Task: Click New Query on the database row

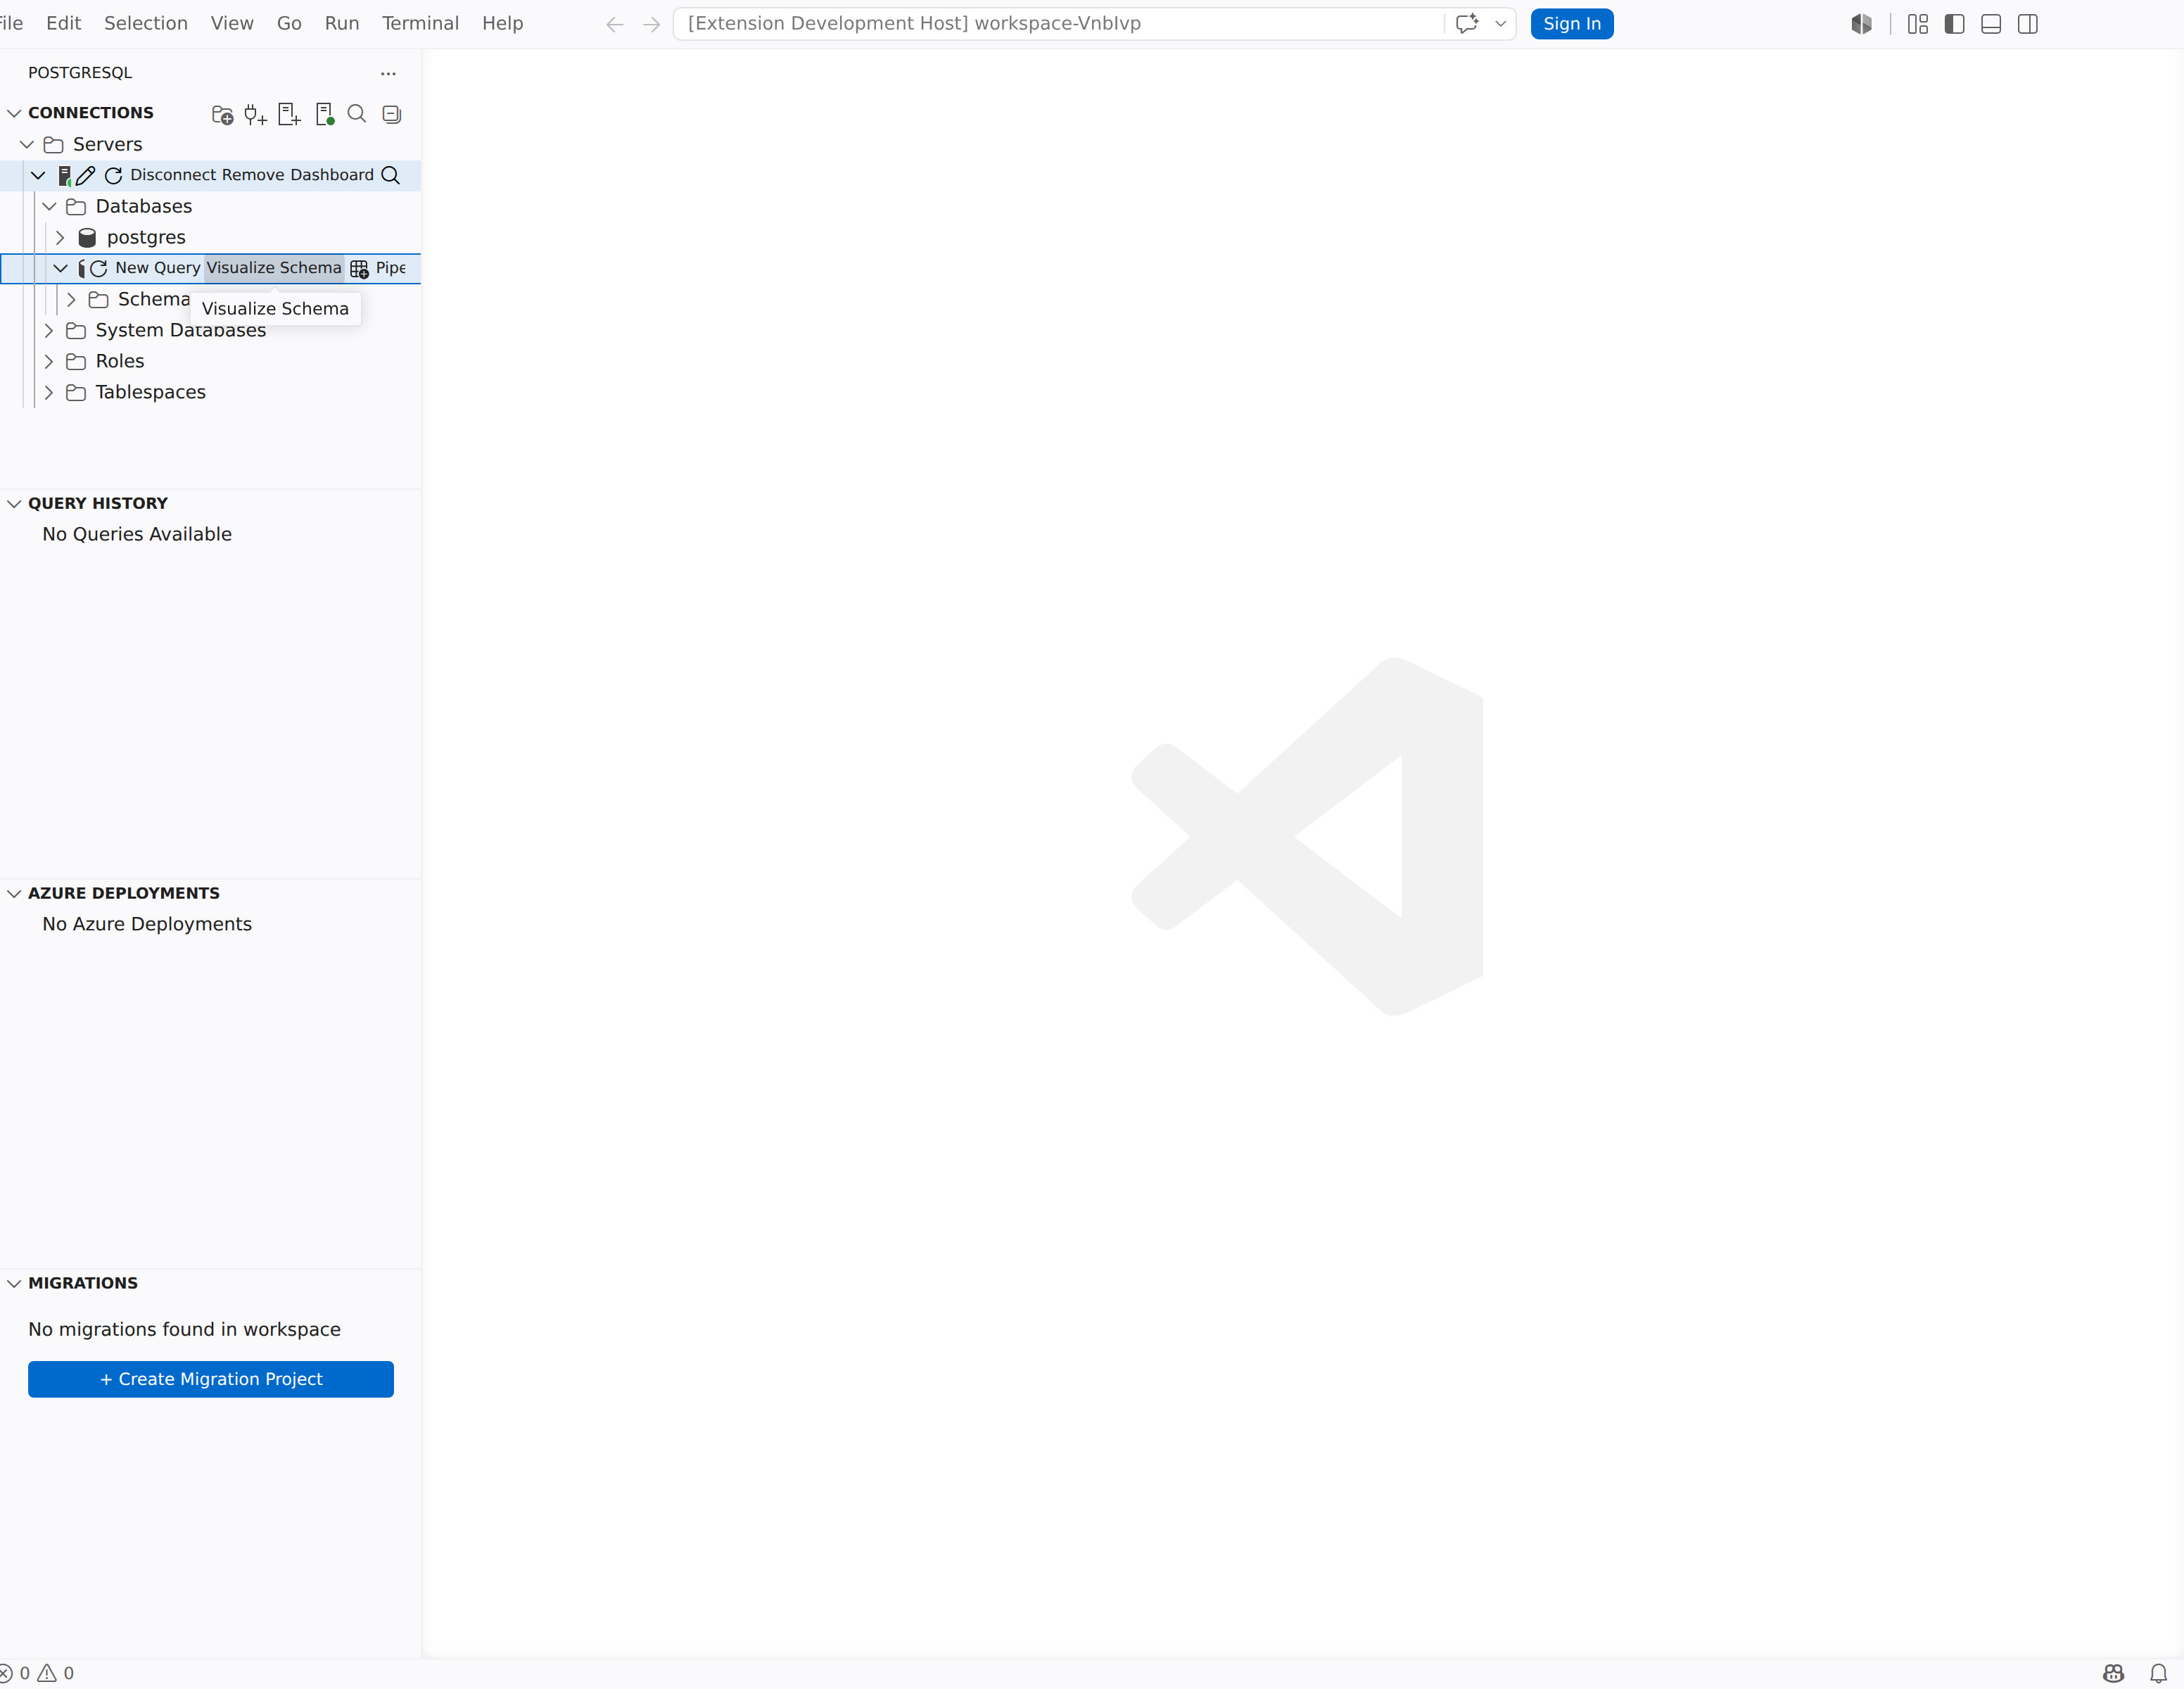Action: click(x=158, y=268)
